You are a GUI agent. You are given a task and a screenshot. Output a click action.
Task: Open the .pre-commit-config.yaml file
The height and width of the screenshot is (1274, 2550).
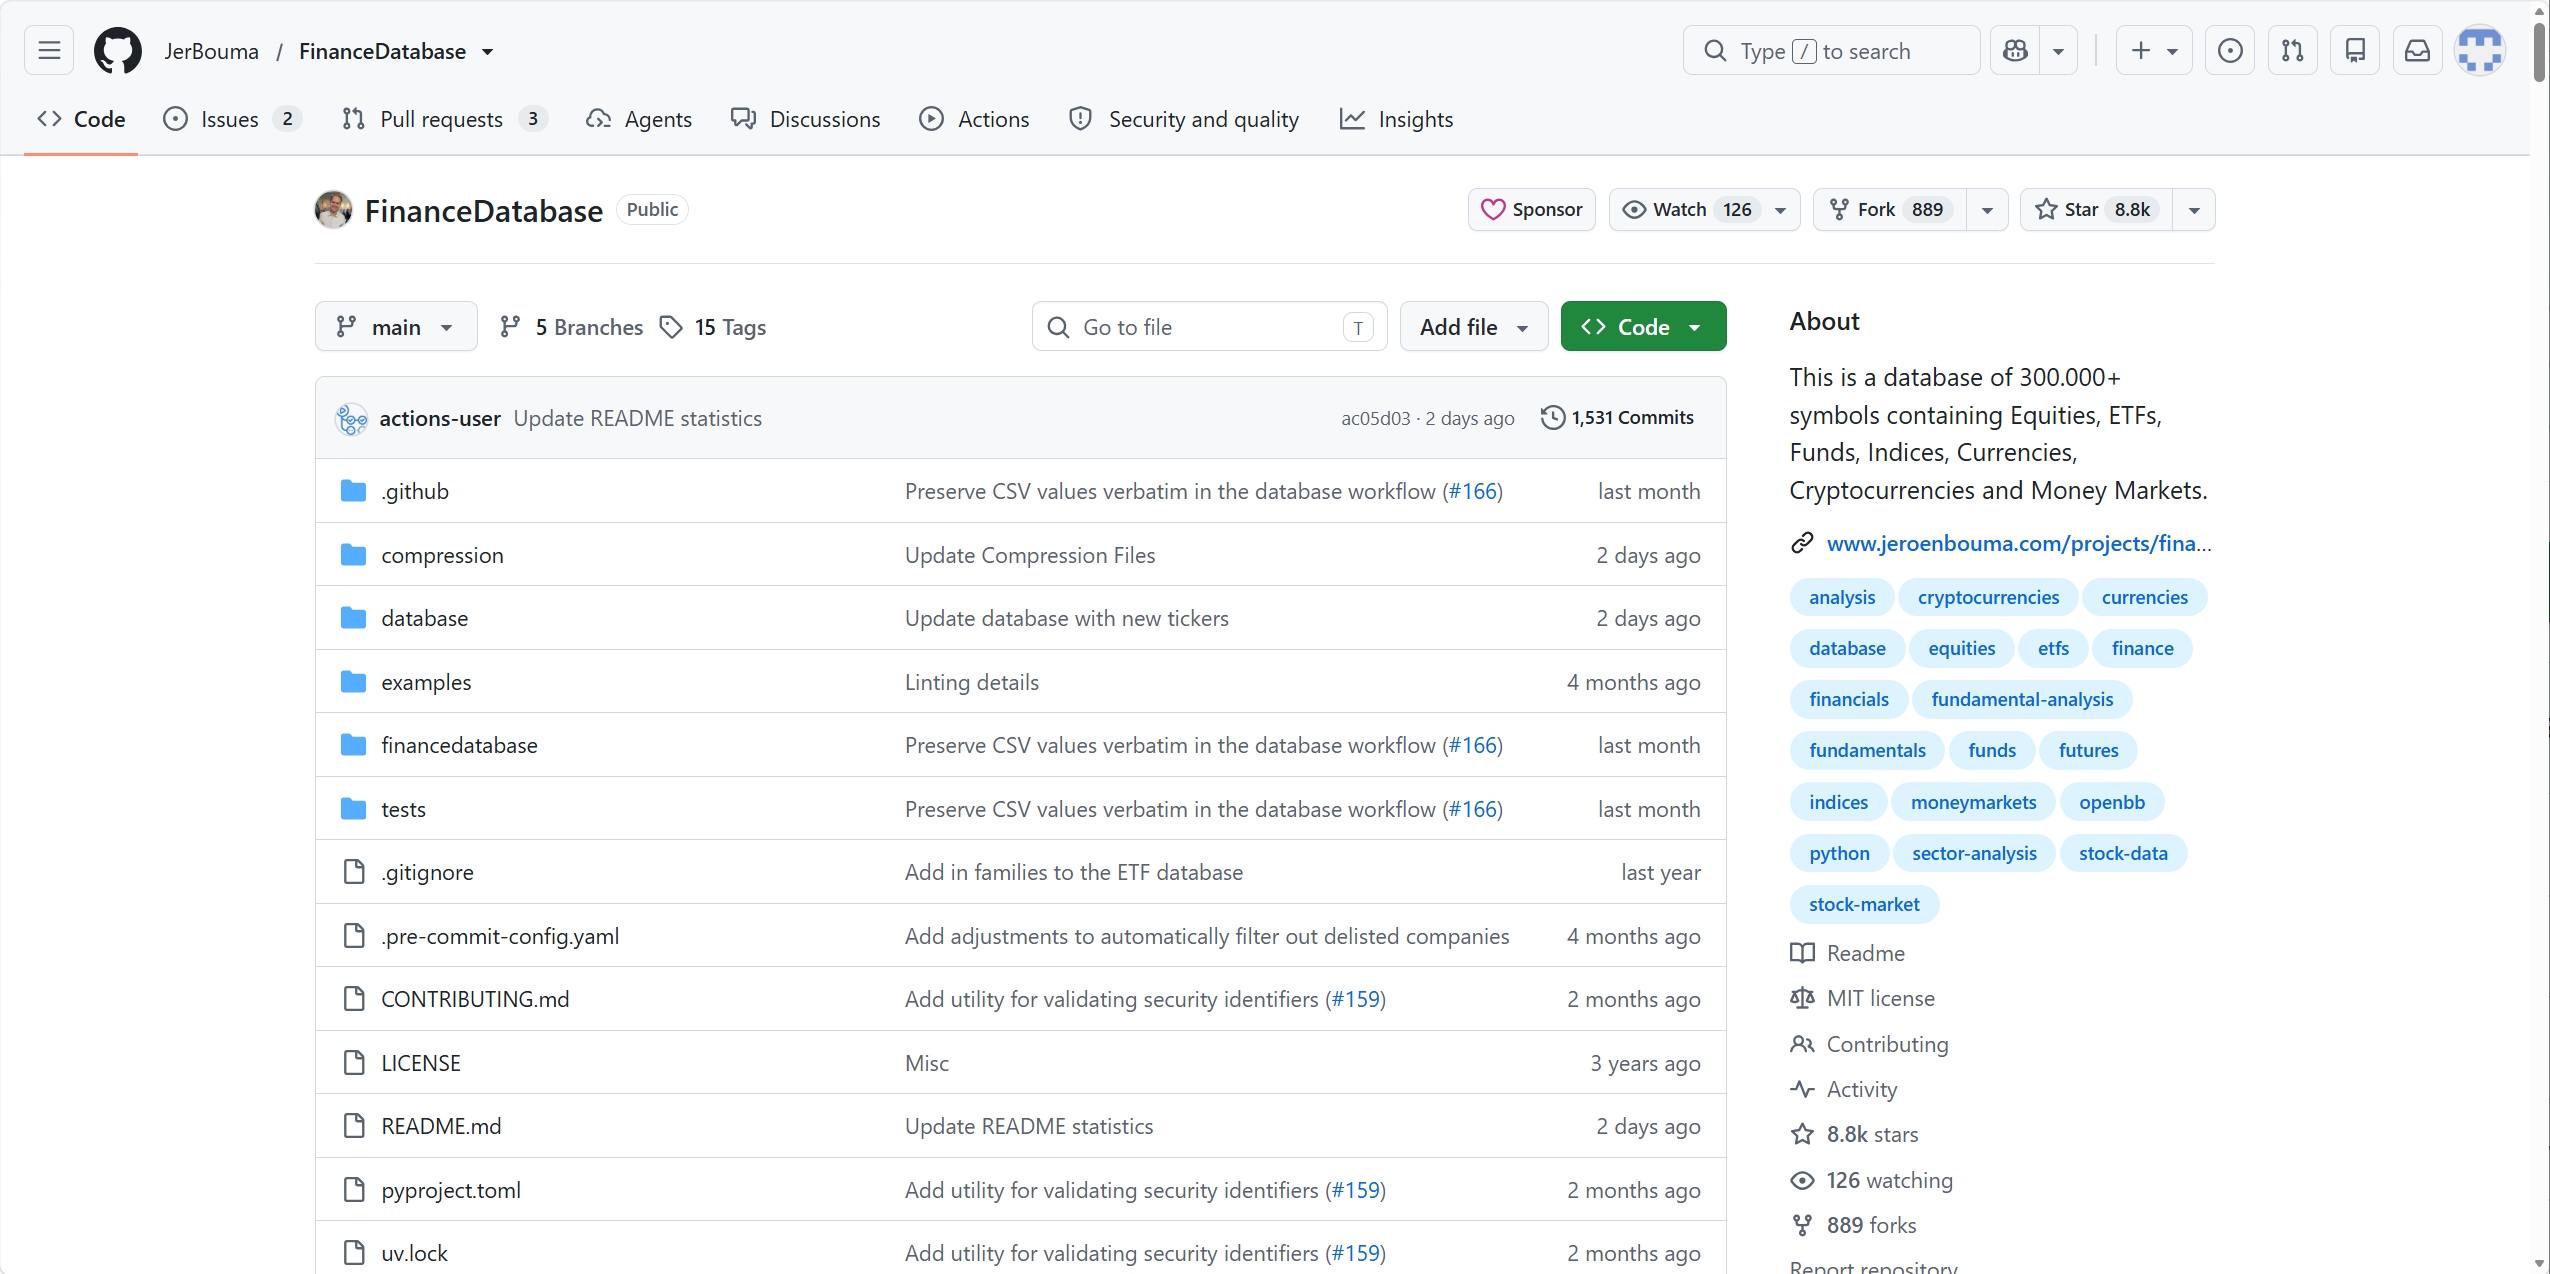pyautogui.click(x=500, y=936)
